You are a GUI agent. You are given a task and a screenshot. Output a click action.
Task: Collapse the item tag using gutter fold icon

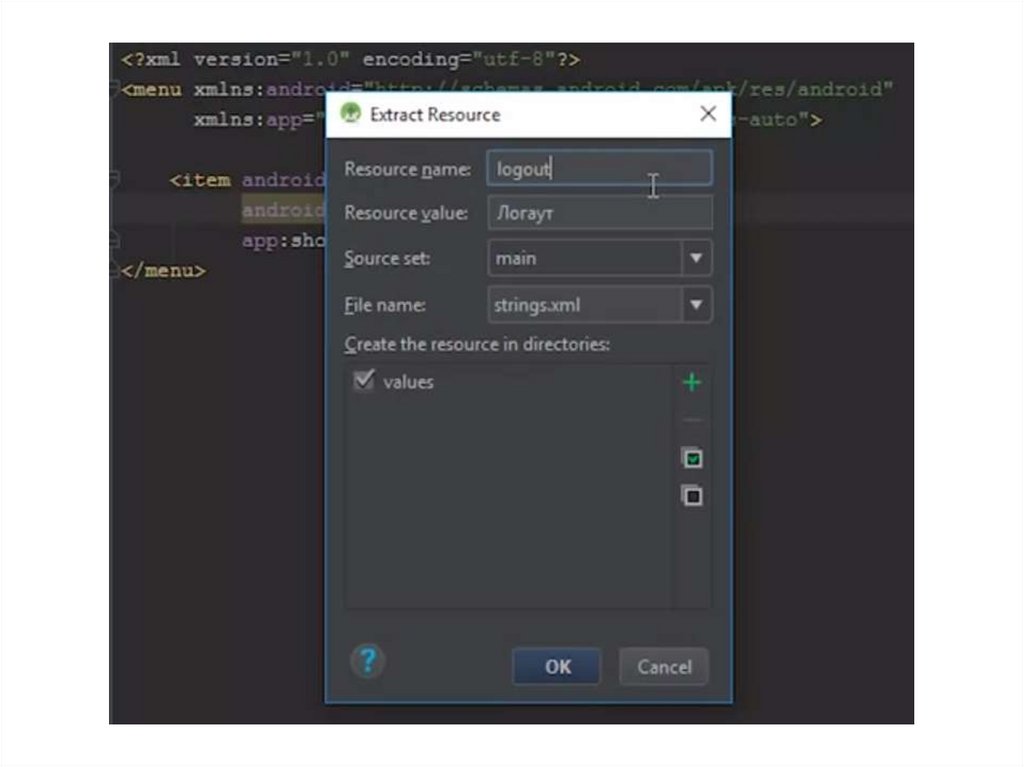click(114, 180)
